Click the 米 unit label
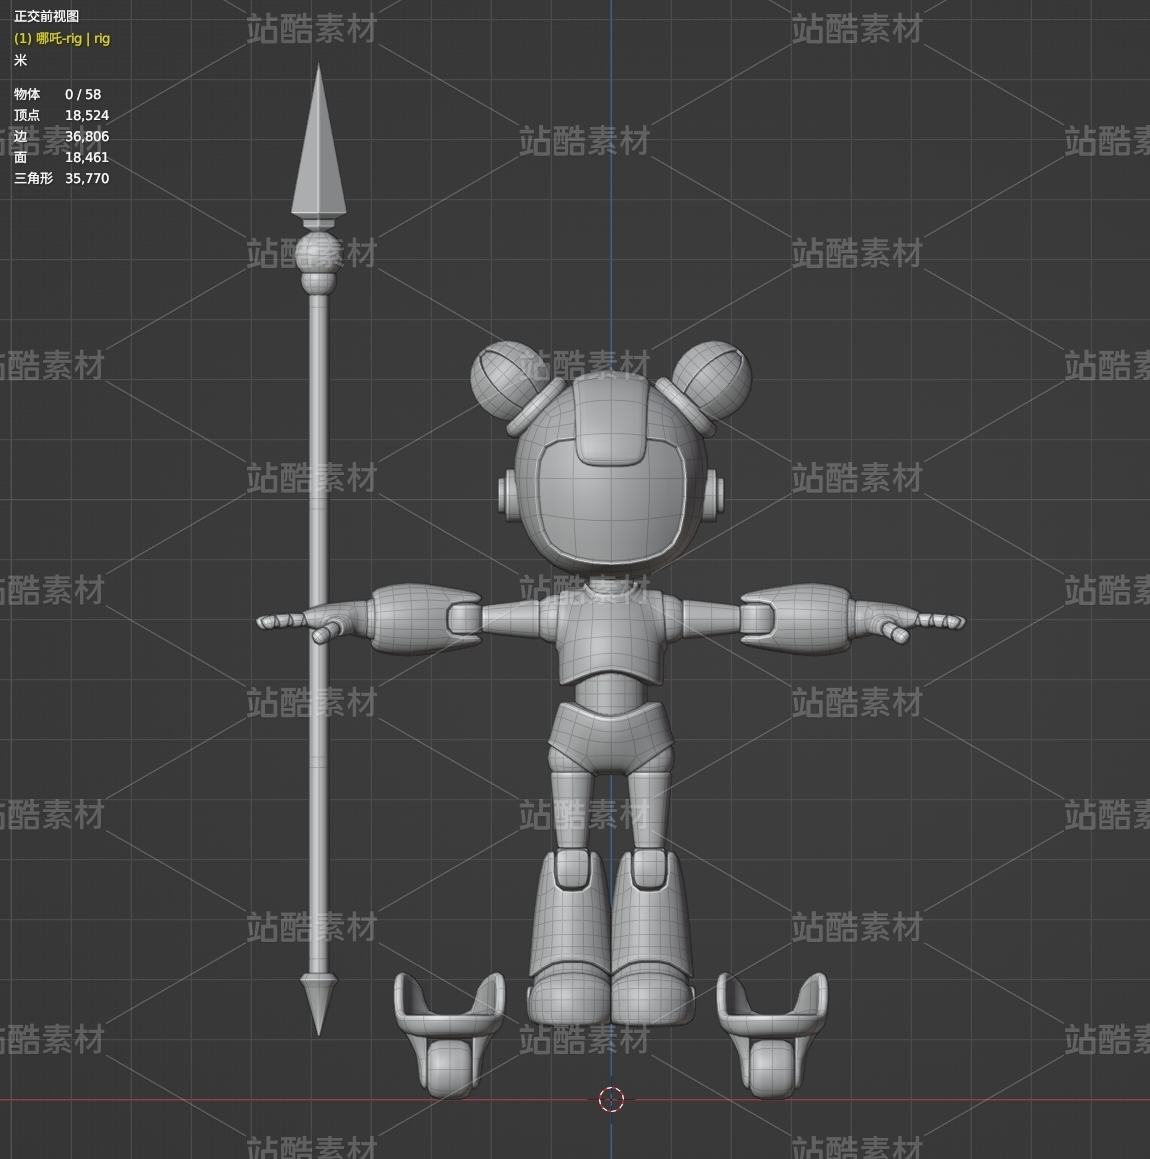1150x1159 pixels. tap(20, 60)
